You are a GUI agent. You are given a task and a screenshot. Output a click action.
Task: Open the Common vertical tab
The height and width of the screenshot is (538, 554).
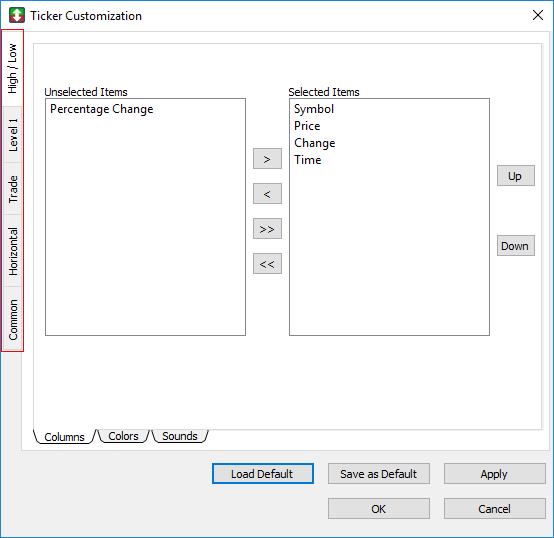click(12, 319)
